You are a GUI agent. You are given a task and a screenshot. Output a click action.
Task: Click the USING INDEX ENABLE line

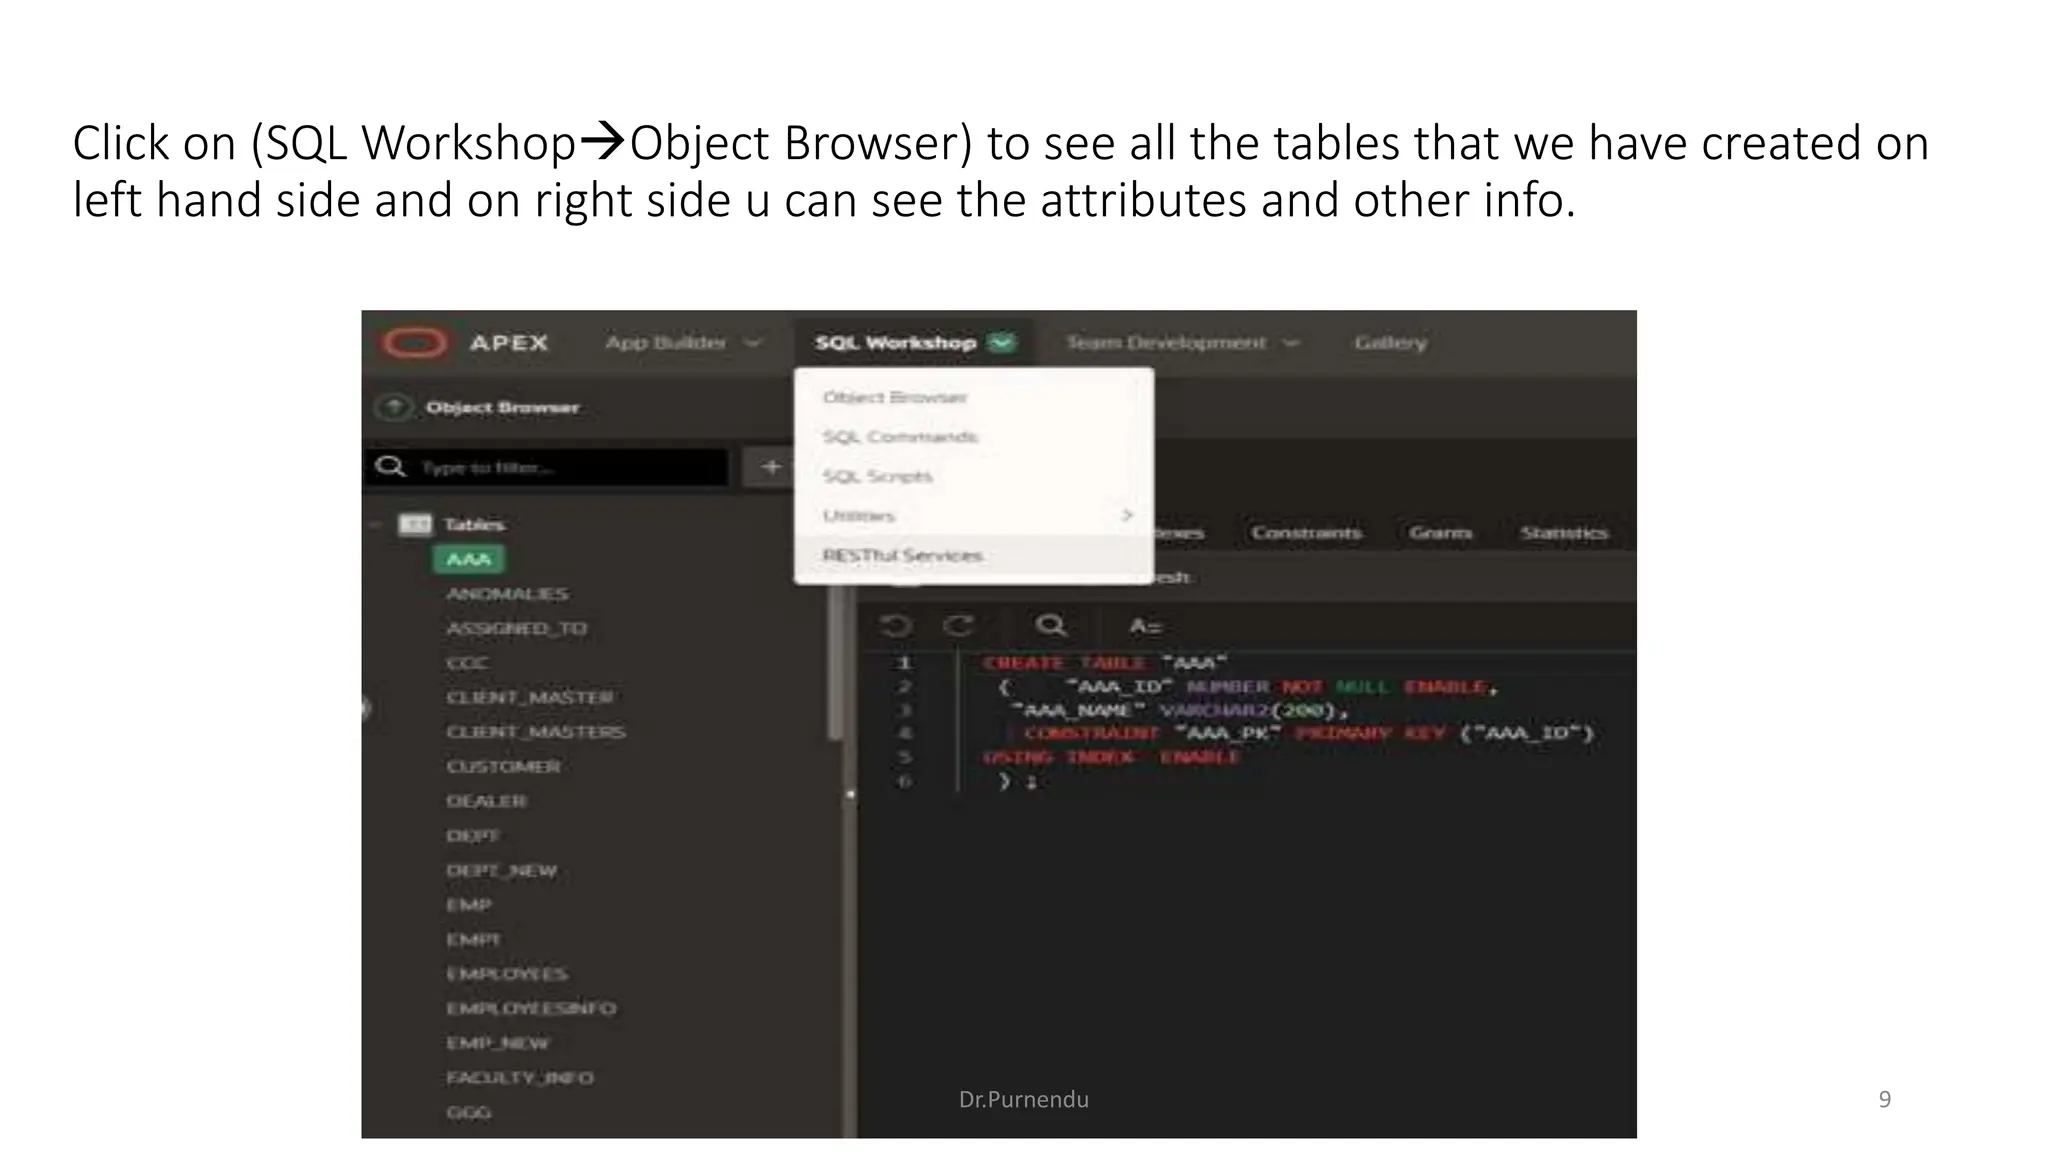point(1112,757)
